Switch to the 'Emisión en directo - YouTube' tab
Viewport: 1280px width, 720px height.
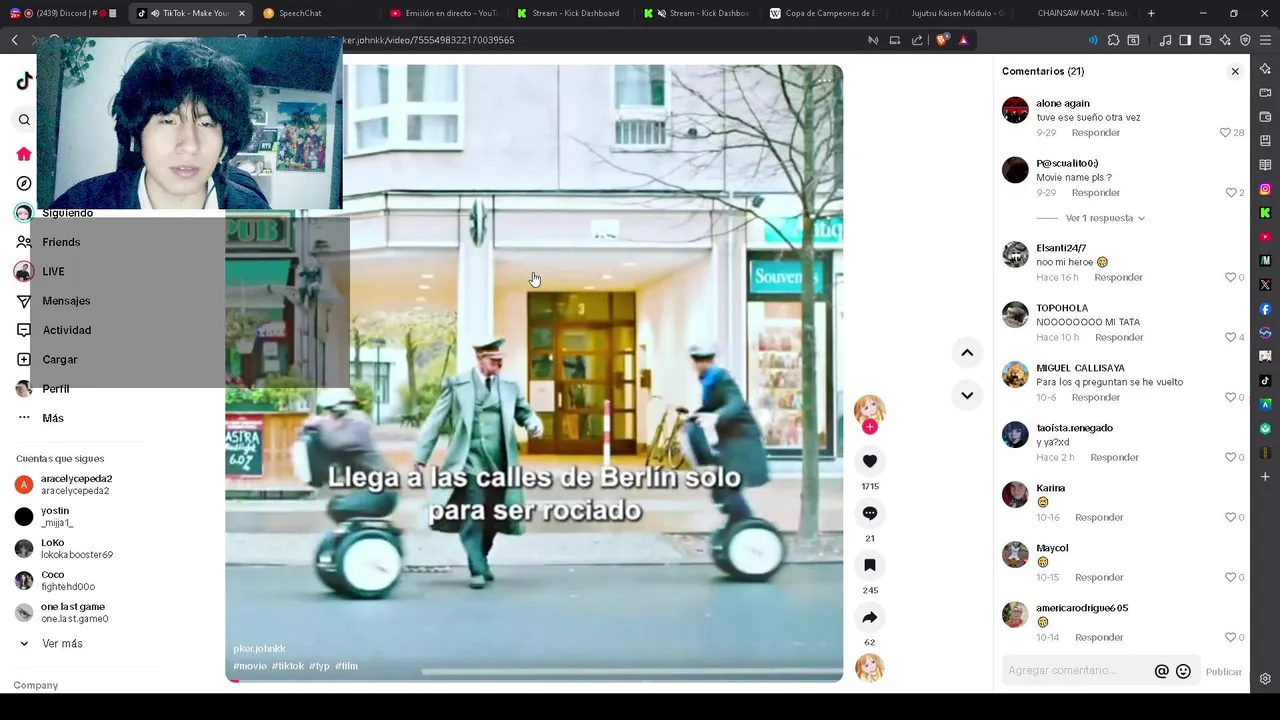(443, 13)
